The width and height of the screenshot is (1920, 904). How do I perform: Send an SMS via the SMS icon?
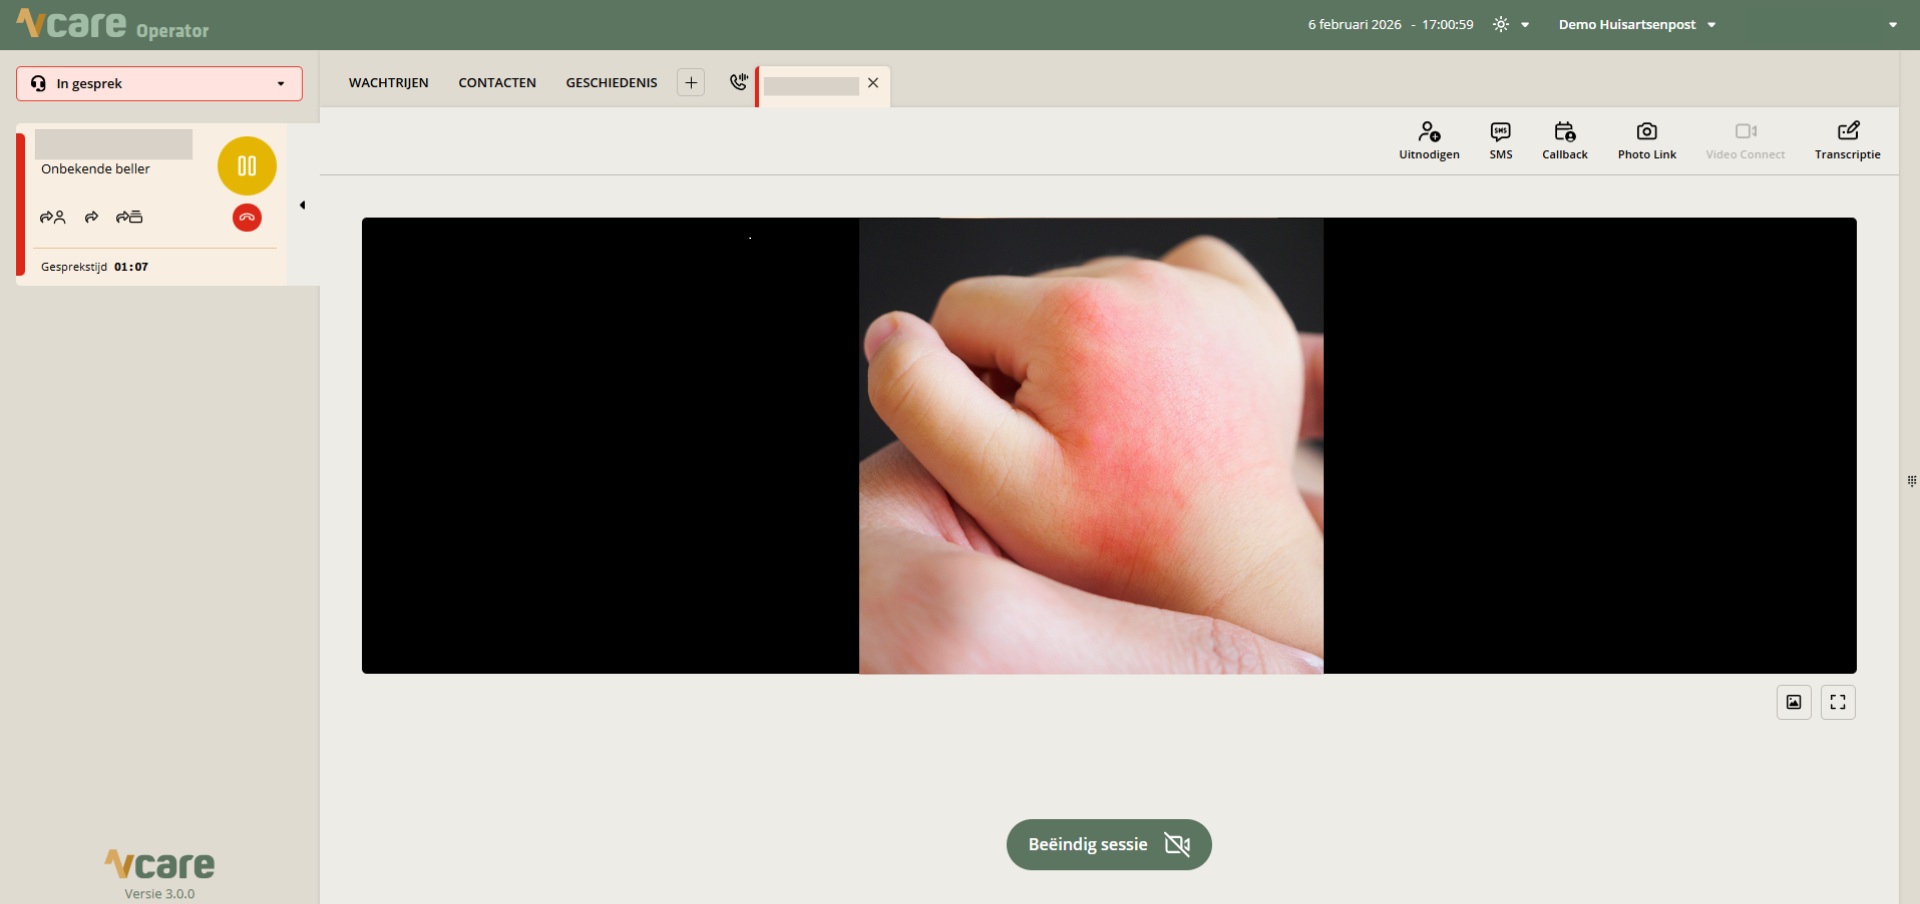coord(1500,139)
